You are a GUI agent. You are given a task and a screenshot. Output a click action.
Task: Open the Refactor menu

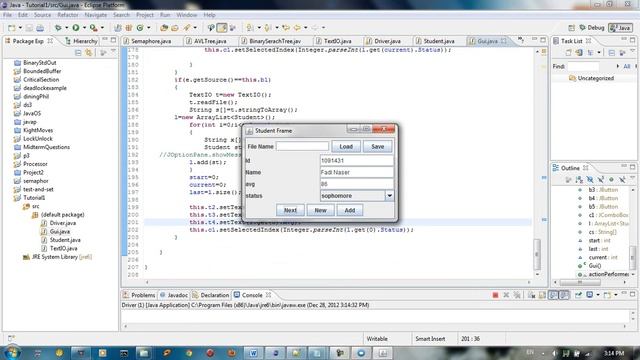[67, 15]
